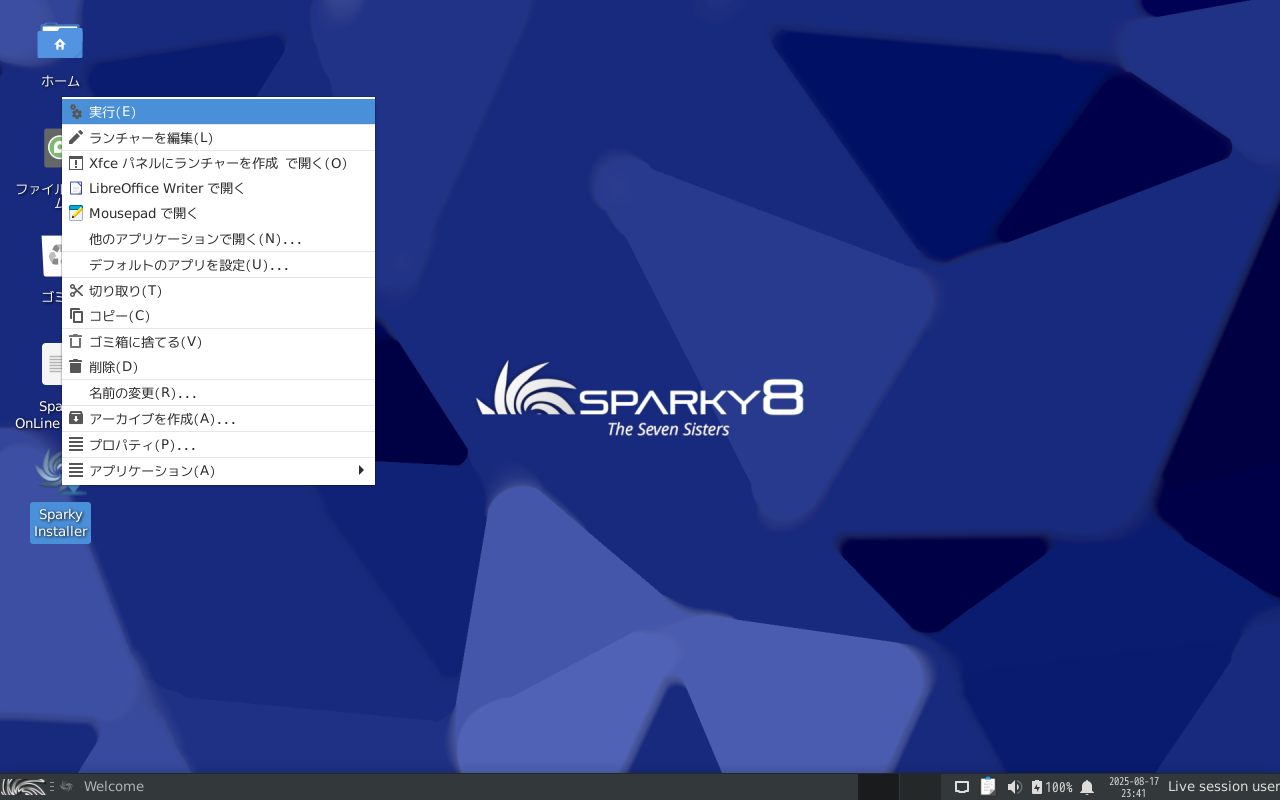This screenshot has width=1280, height=800.
Task: Open プロパティ(P)... from the context menu
Action: 218,445
